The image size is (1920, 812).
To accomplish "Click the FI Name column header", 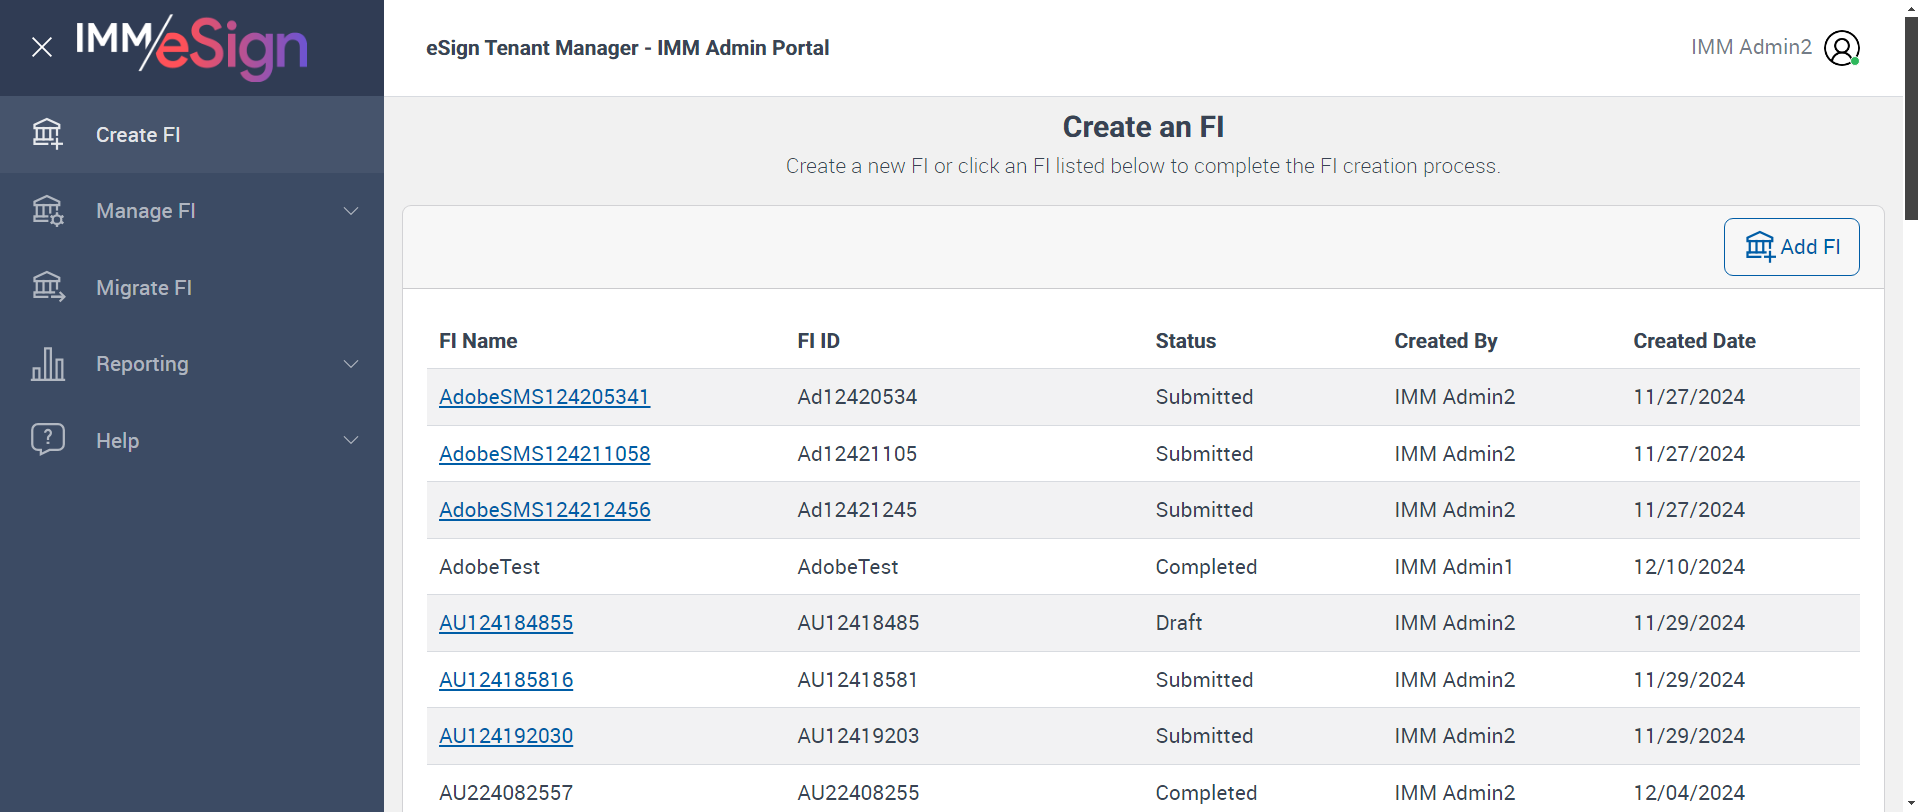I will (x=478, y=341).
